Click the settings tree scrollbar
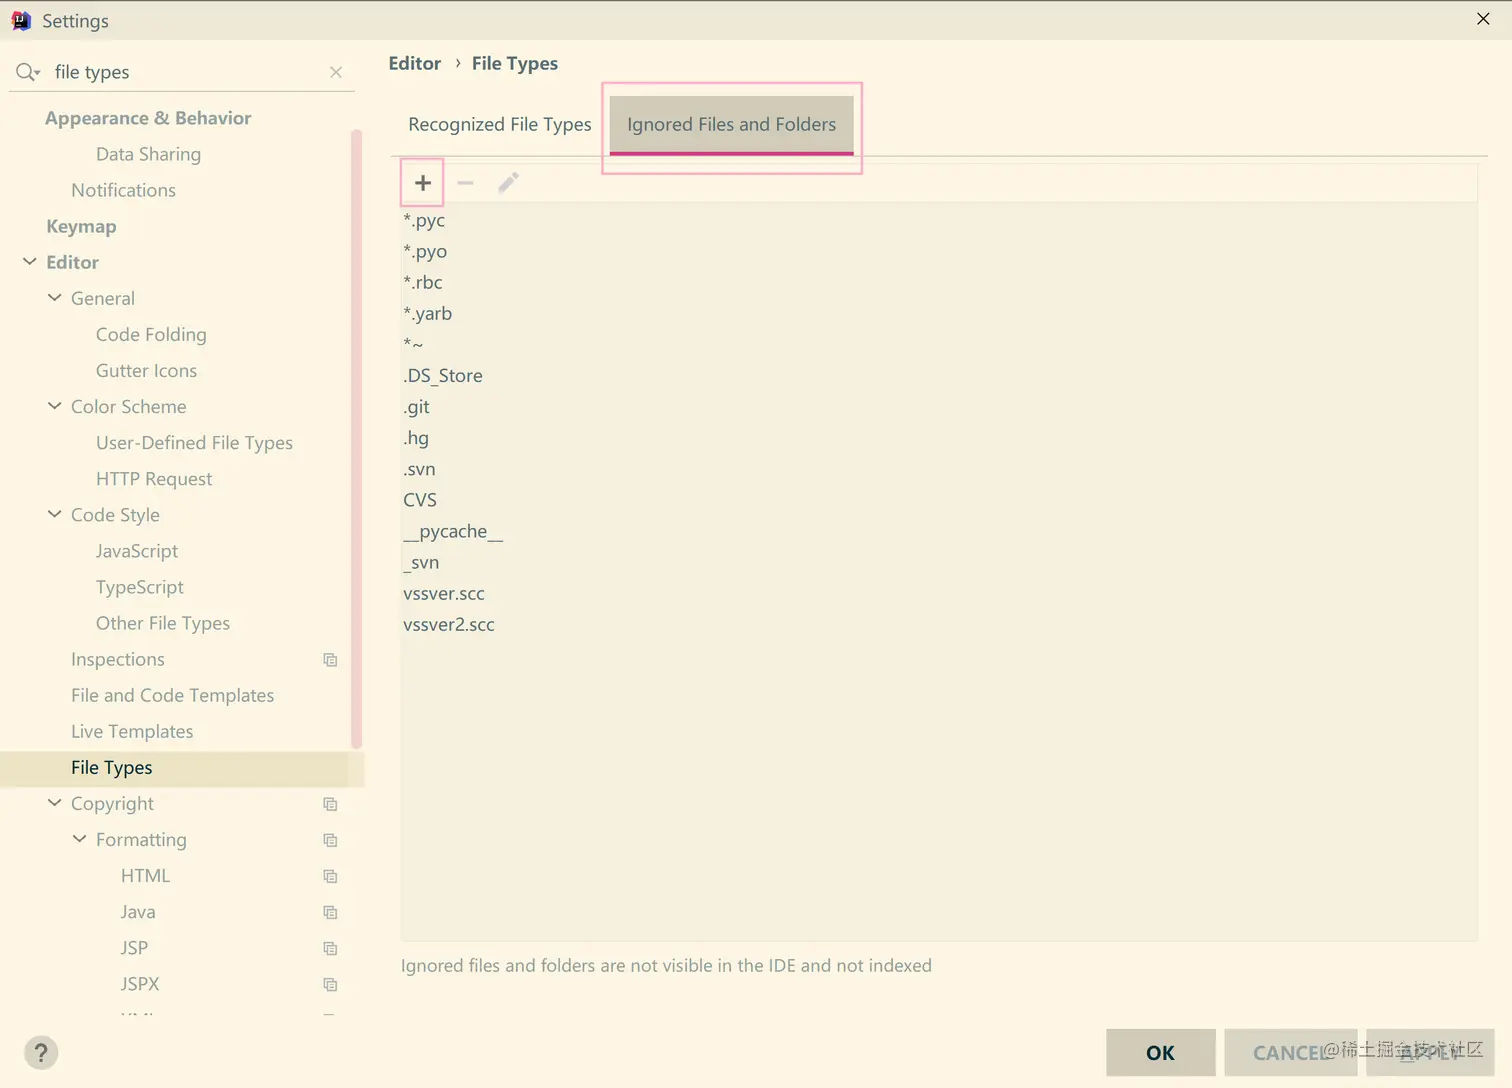 coord(356,438)
